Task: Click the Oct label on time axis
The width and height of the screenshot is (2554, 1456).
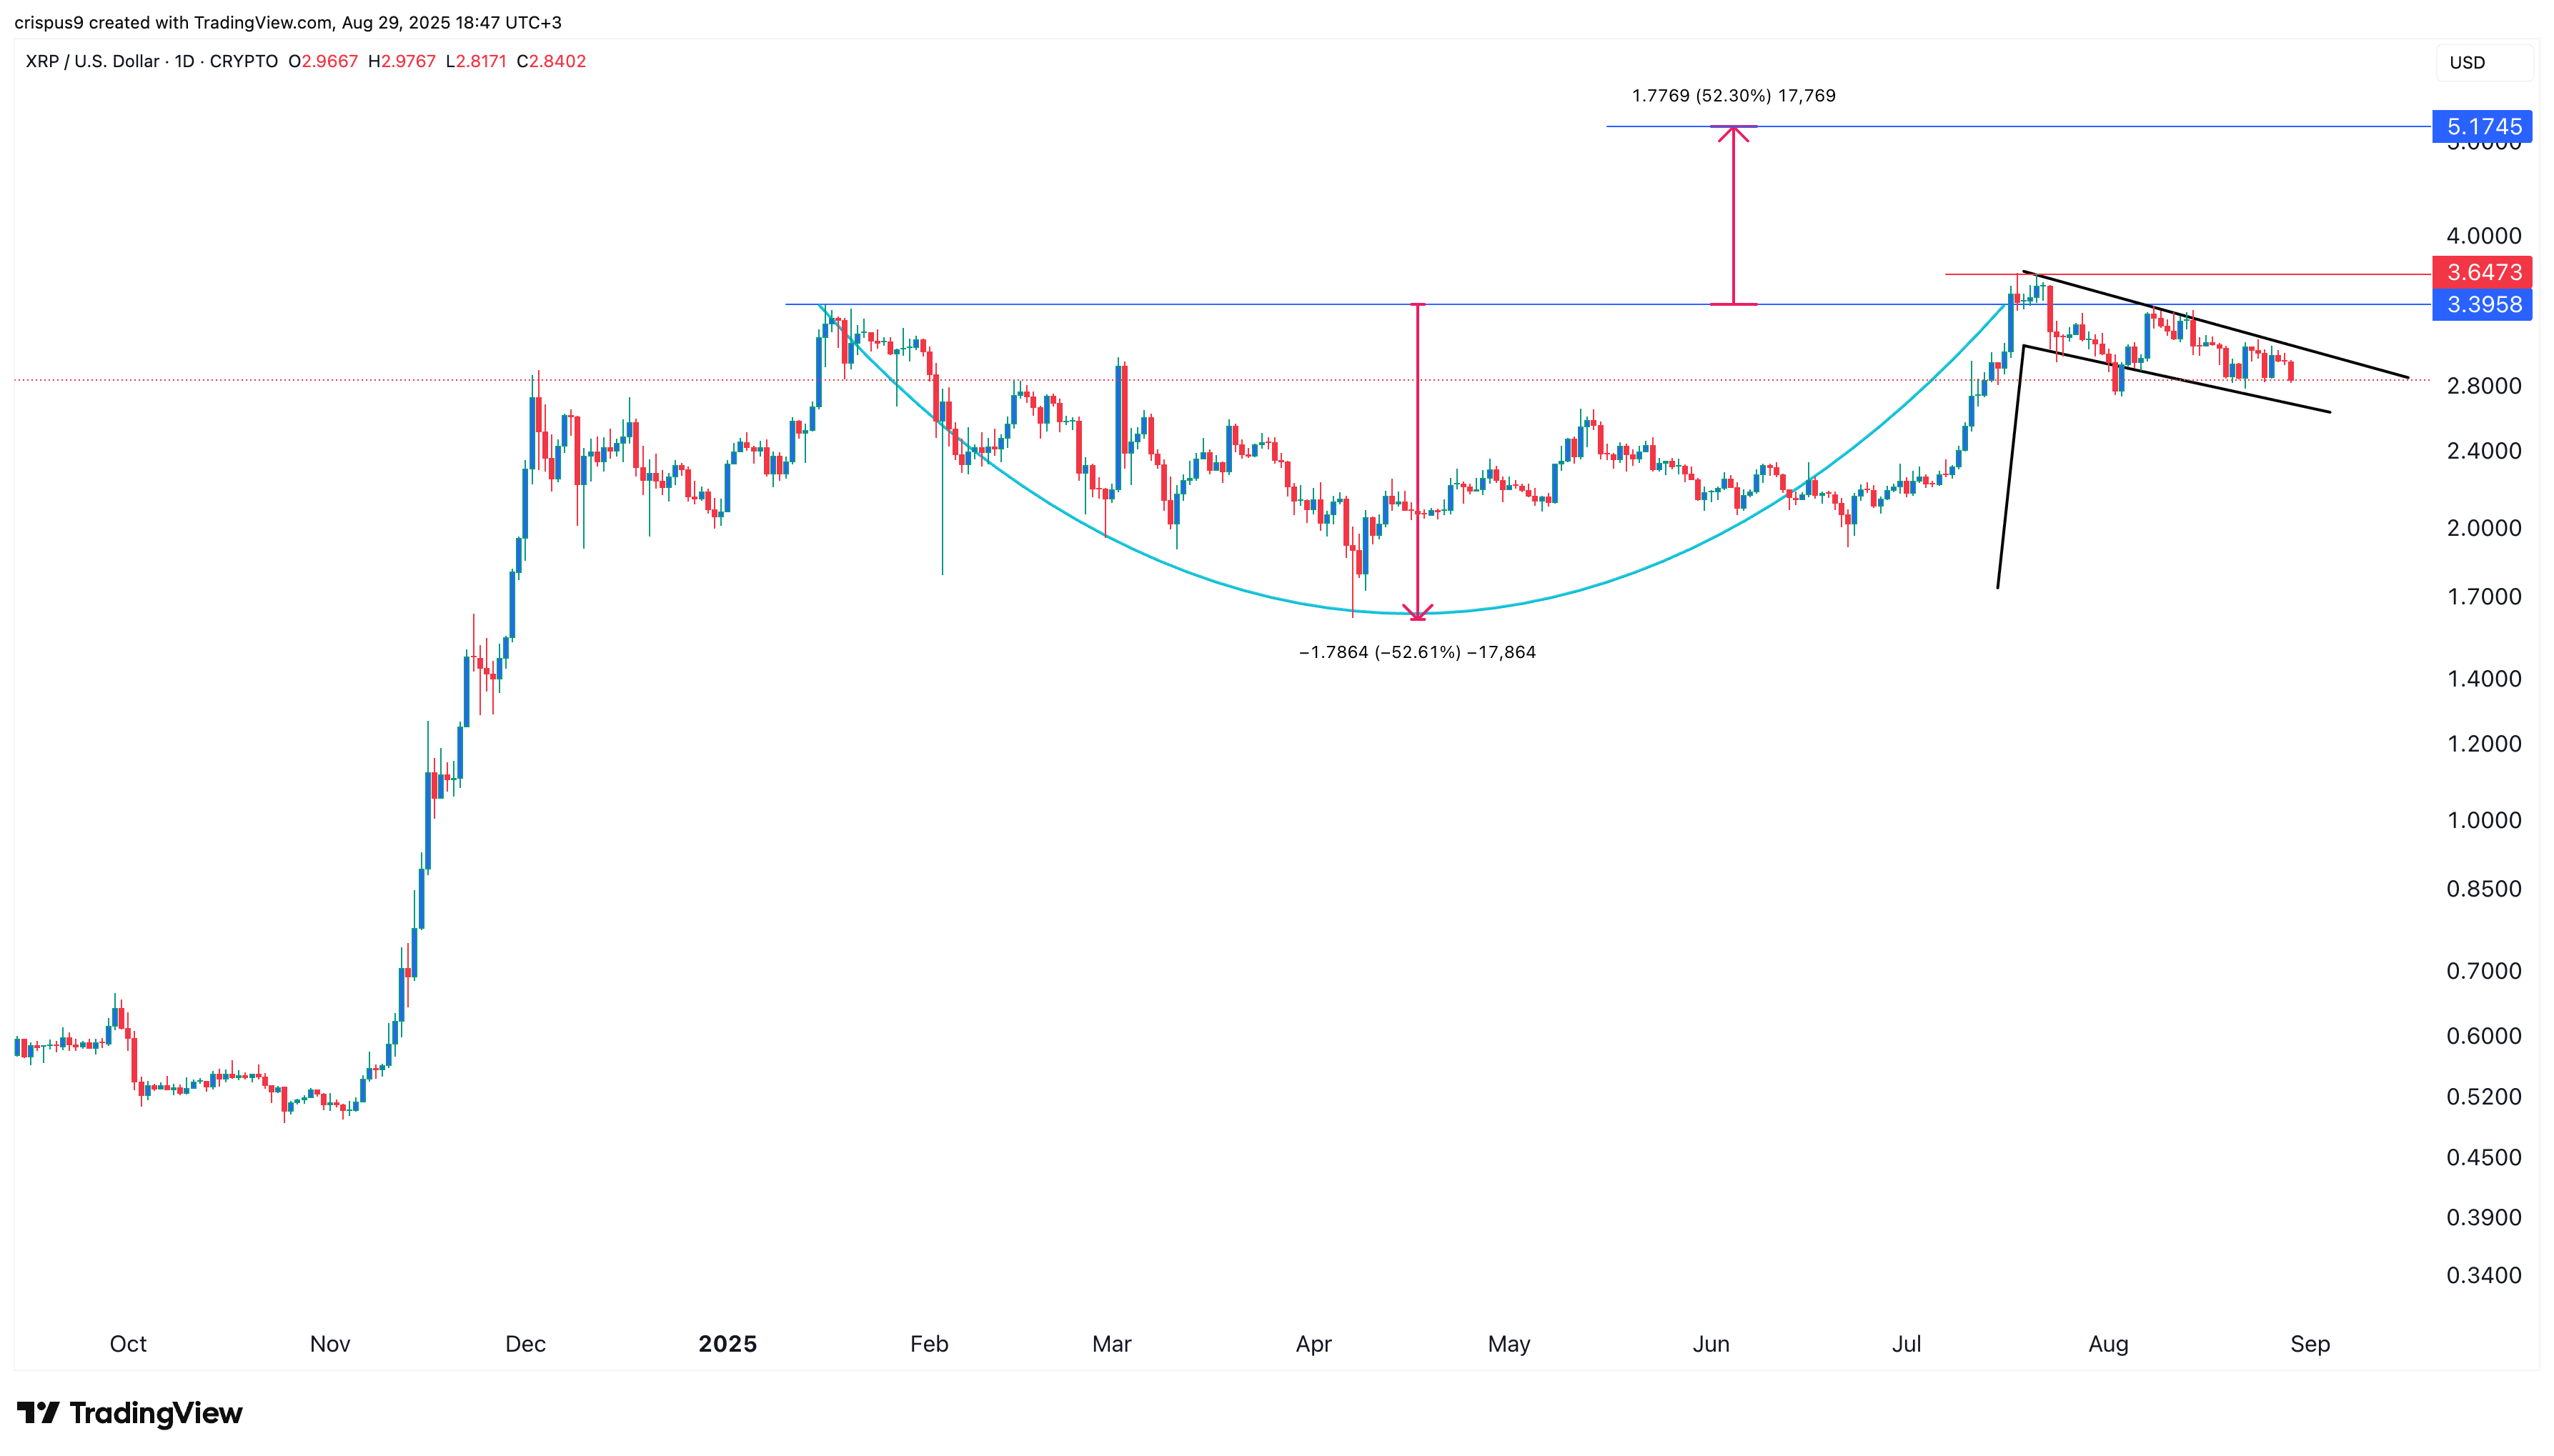Action: click(x=128, y=1344)
